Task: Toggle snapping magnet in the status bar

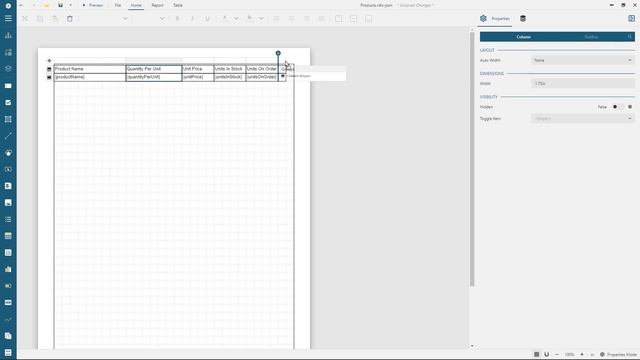Action: tap(547, 354)
